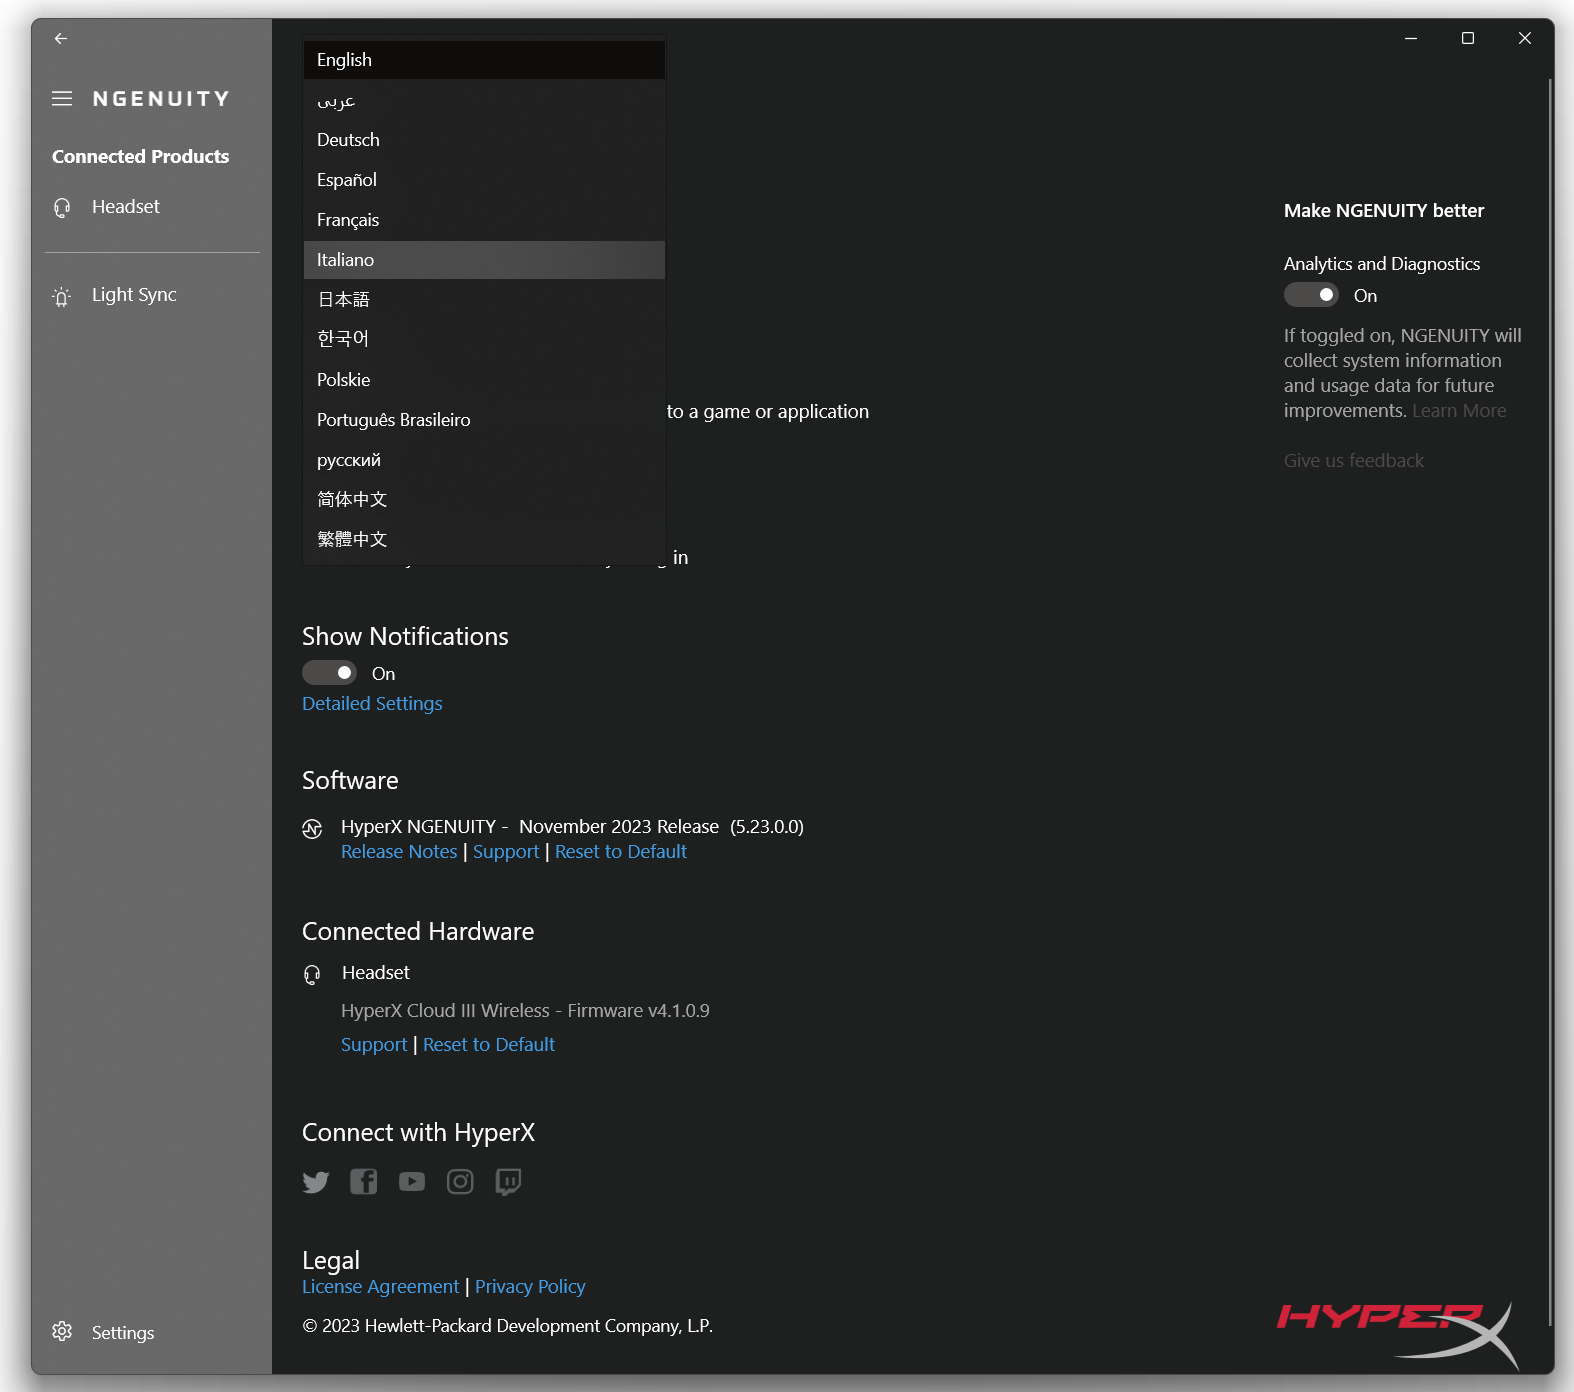Open the HyperX Instagram page icon
1574x1392 pixels.
pos(460,1182)
